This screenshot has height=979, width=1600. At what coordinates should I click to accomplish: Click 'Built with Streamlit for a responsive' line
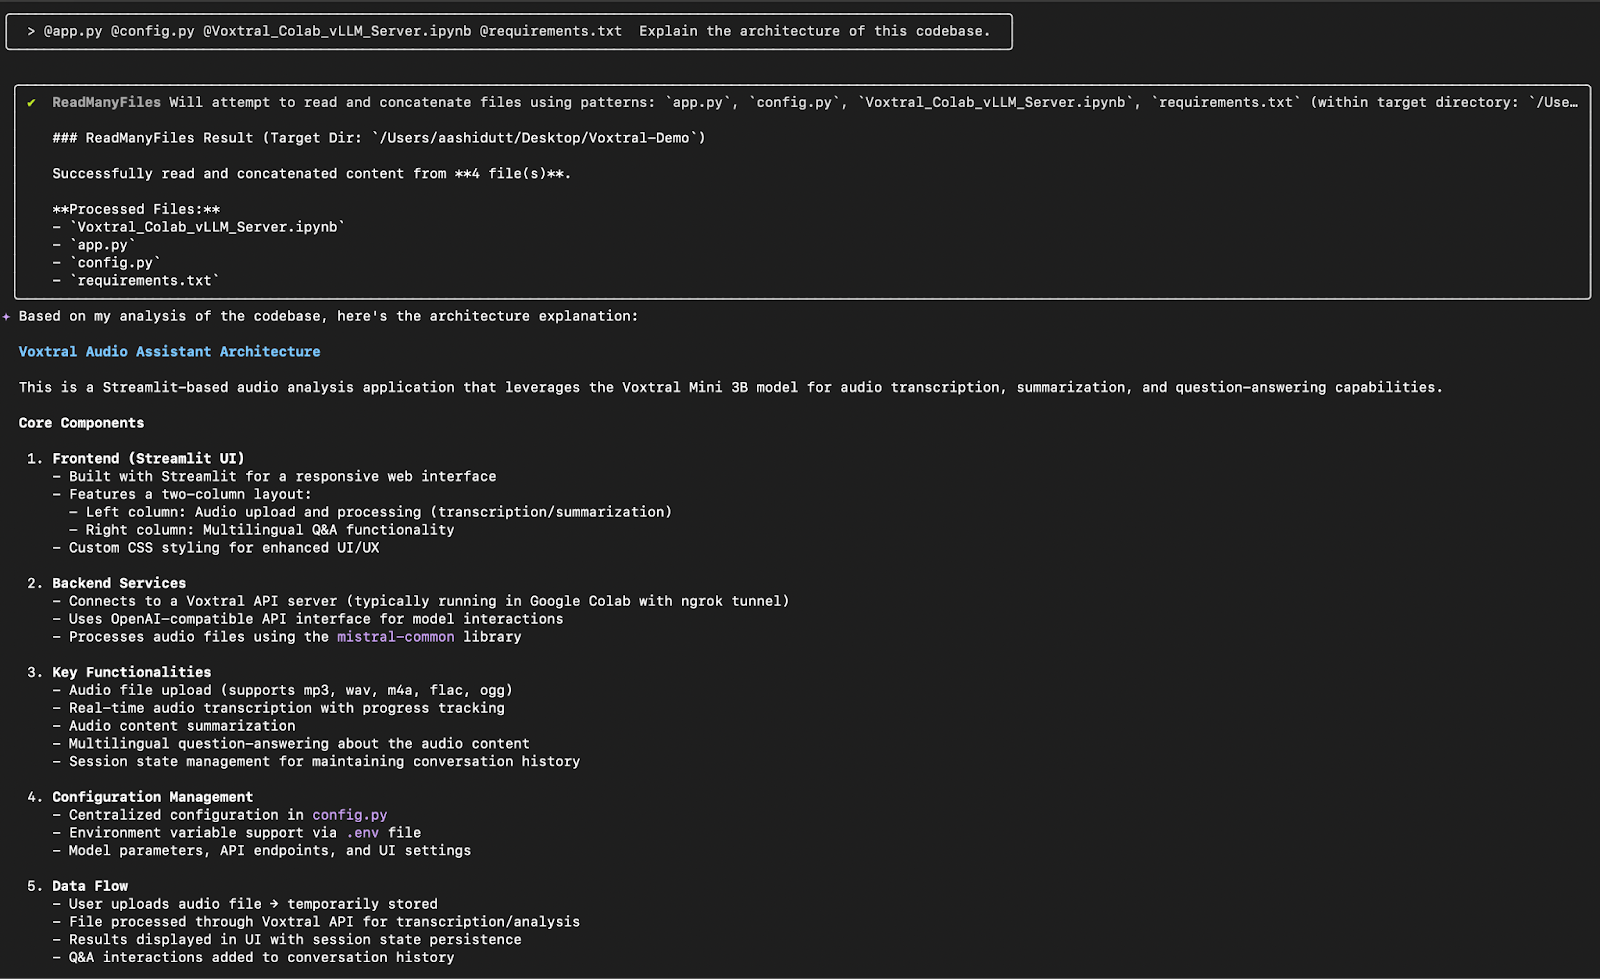pos(282,477)
